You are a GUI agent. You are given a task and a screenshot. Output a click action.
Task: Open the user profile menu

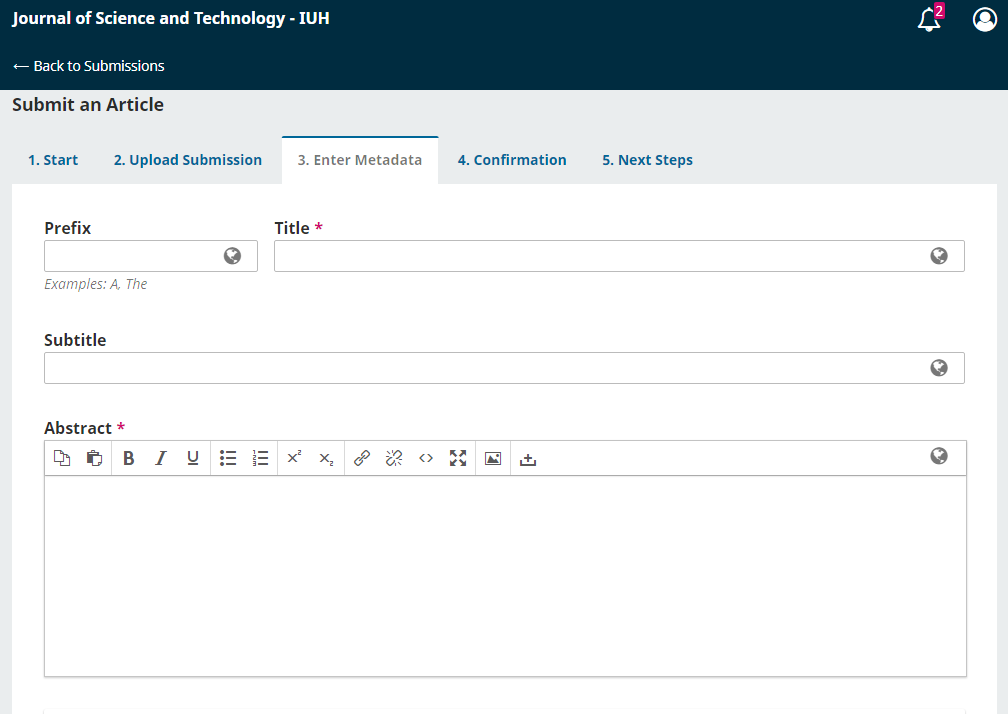984,19
